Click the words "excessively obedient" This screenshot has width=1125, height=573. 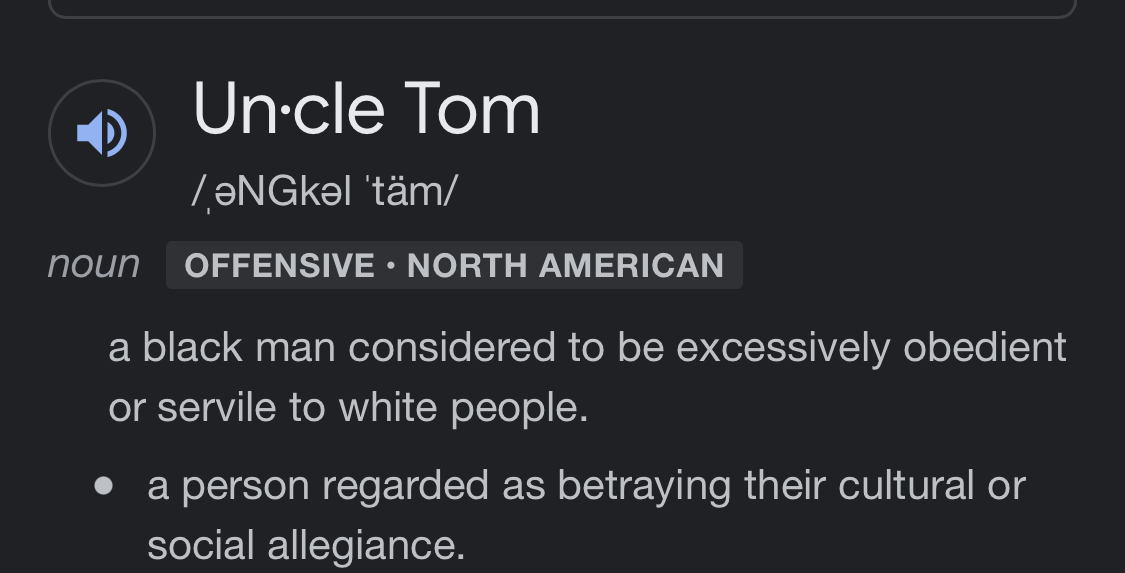[871, 349]
